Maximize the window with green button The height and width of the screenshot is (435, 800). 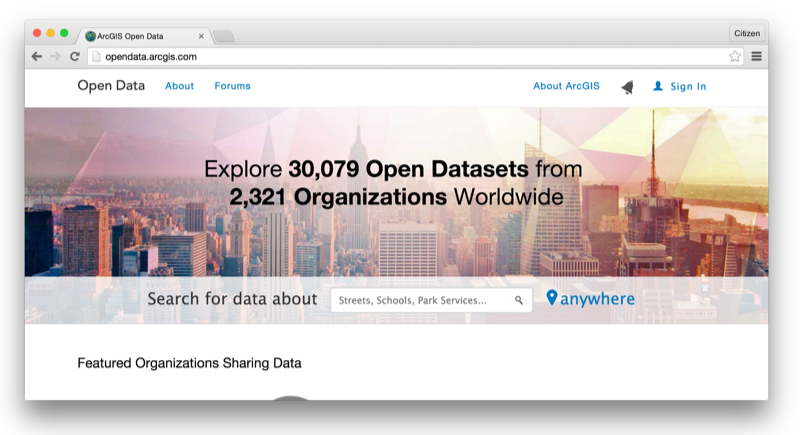pos(64,33)
